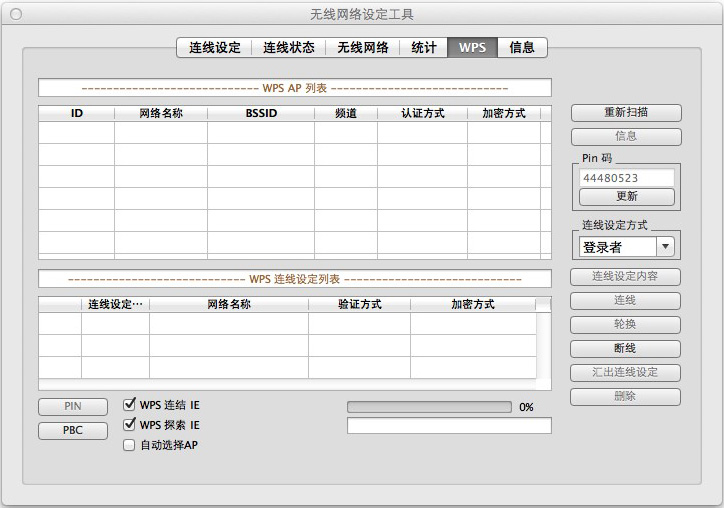Click the 连线设定内容 button
724x508 pixels.
click(x=625, y=277)
